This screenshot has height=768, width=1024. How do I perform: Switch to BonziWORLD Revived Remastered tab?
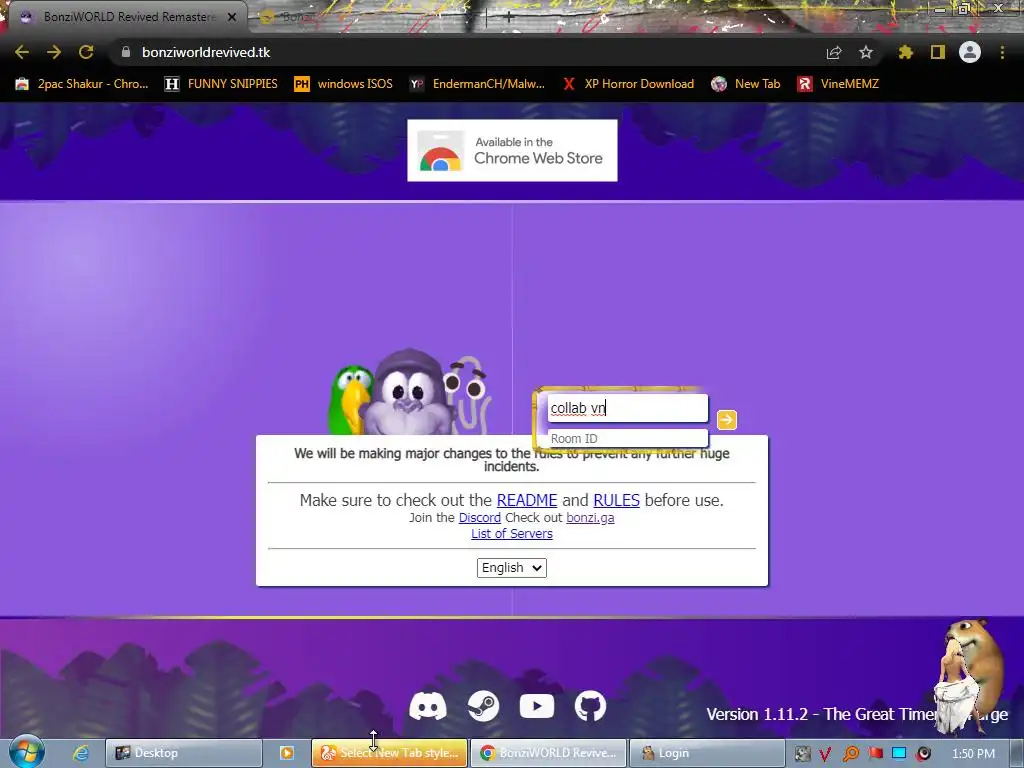click(129, 17)
